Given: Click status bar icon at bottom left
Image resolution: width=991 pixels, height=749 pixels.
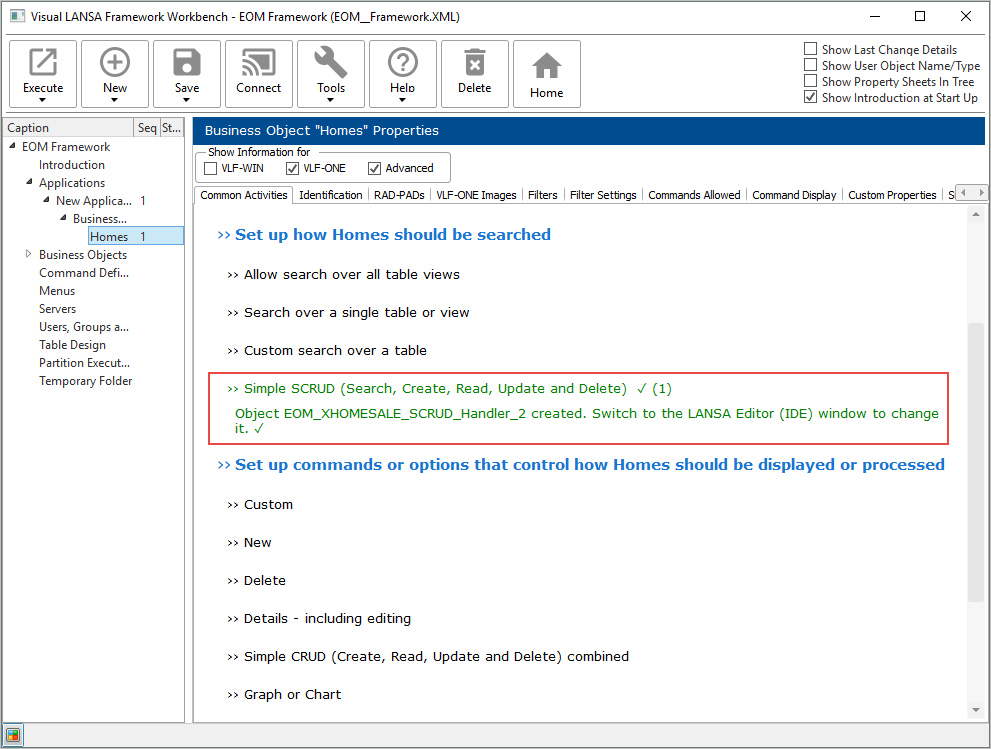Looking at the screenshot, I should 13,735.
